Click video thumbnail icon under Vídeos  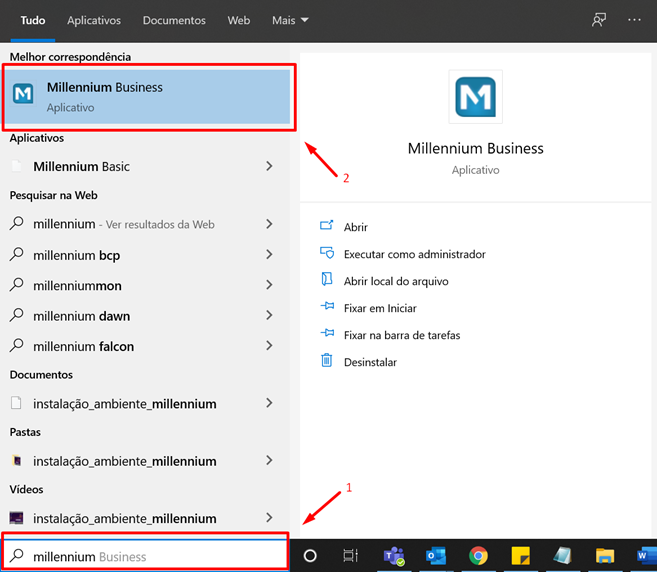(x=16, y=518)
